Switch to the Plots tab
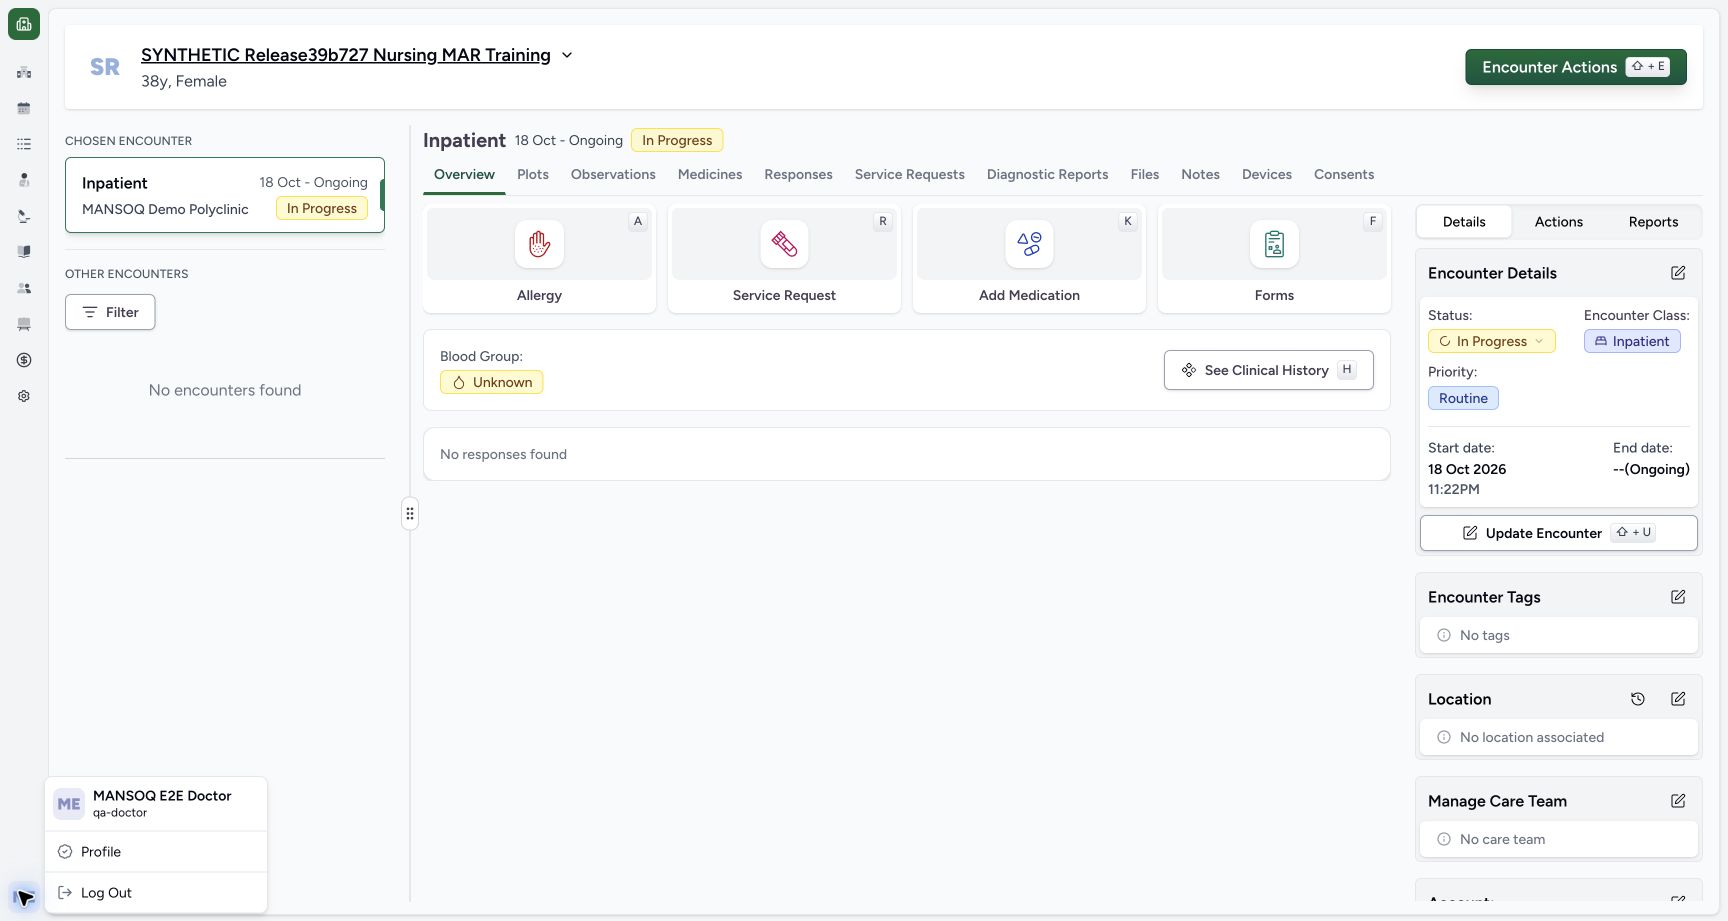Viewport: 1728px width, 921px height. [533, 174]
